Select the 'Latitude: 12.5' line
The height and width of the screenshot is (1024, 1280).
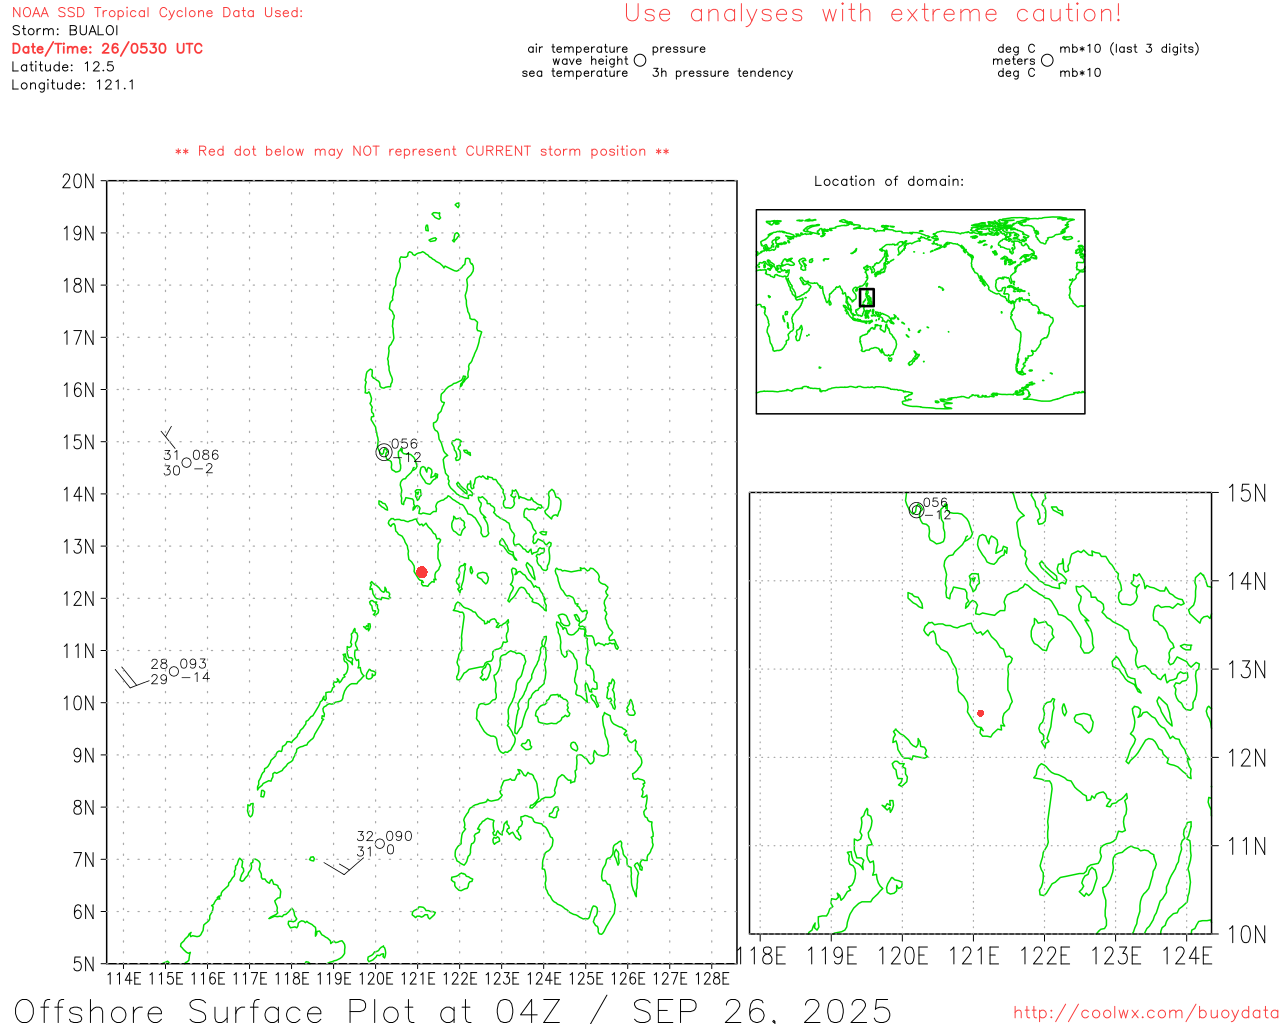tap(63, 67)
